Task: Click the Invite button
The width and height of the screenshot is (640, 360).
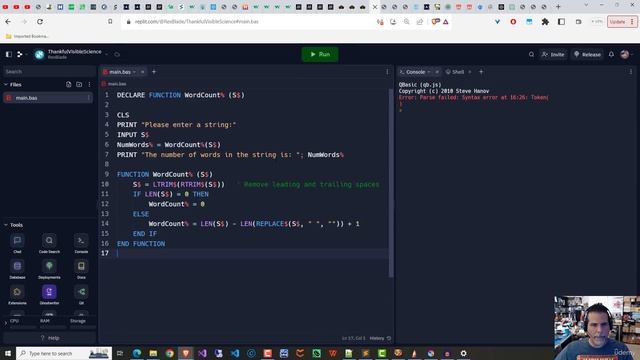Action: tap(553, 54)
